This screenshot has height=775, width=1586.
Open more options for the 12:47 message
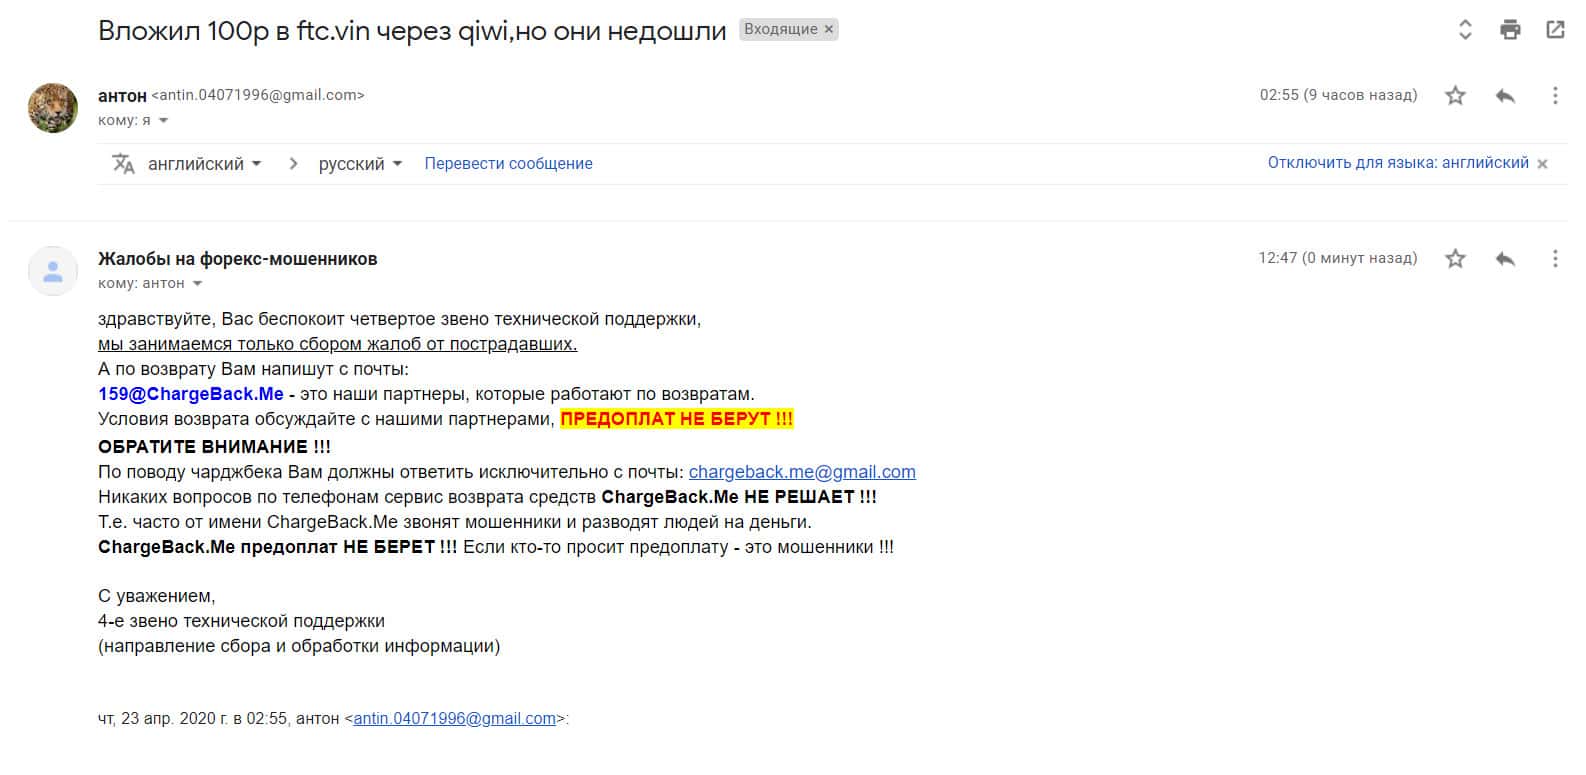(1554, 259)
